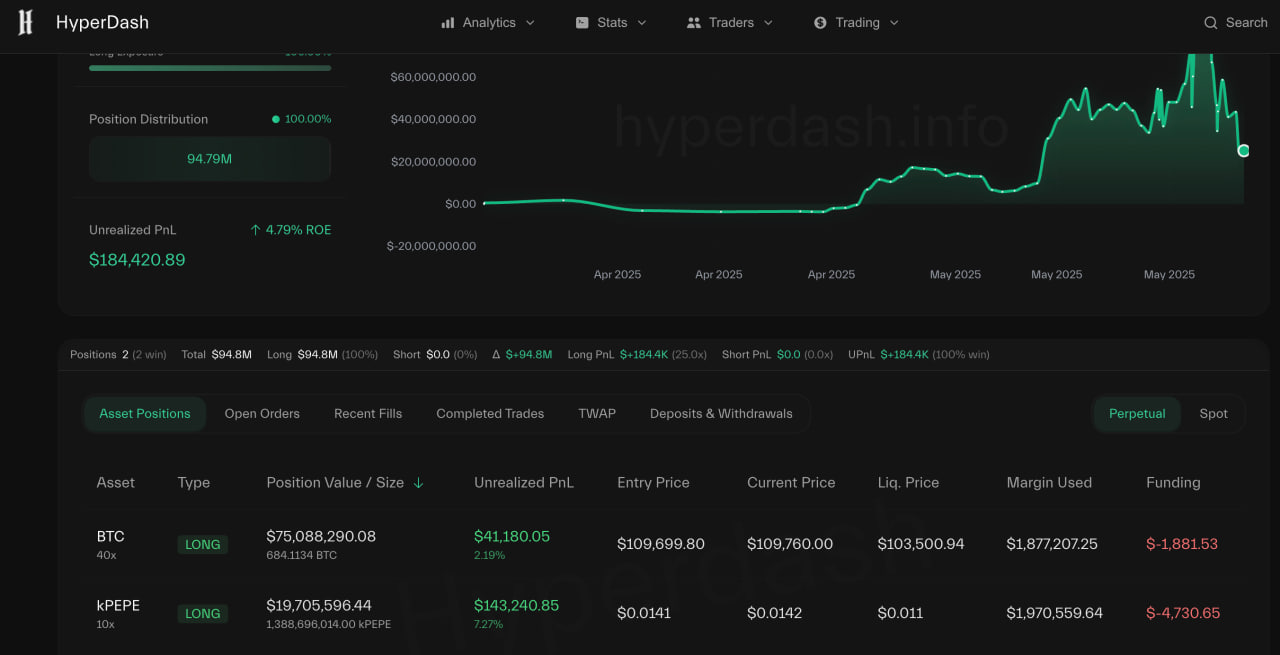Click the Analytics bar-chart icon

click(x=448, y=22)
